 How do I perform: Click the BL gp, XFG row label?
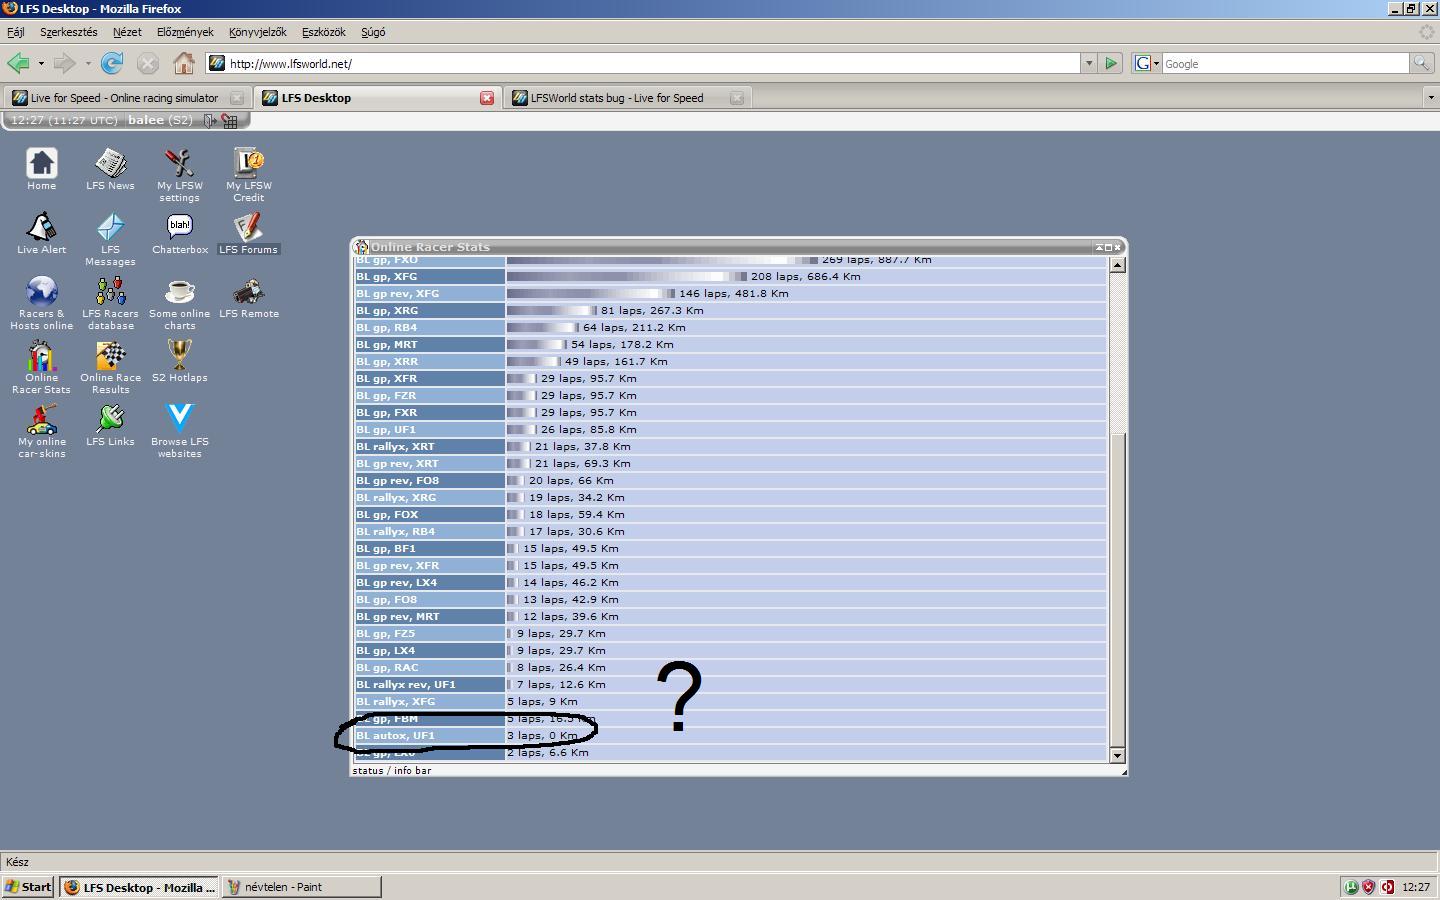(x=430, y=277)
